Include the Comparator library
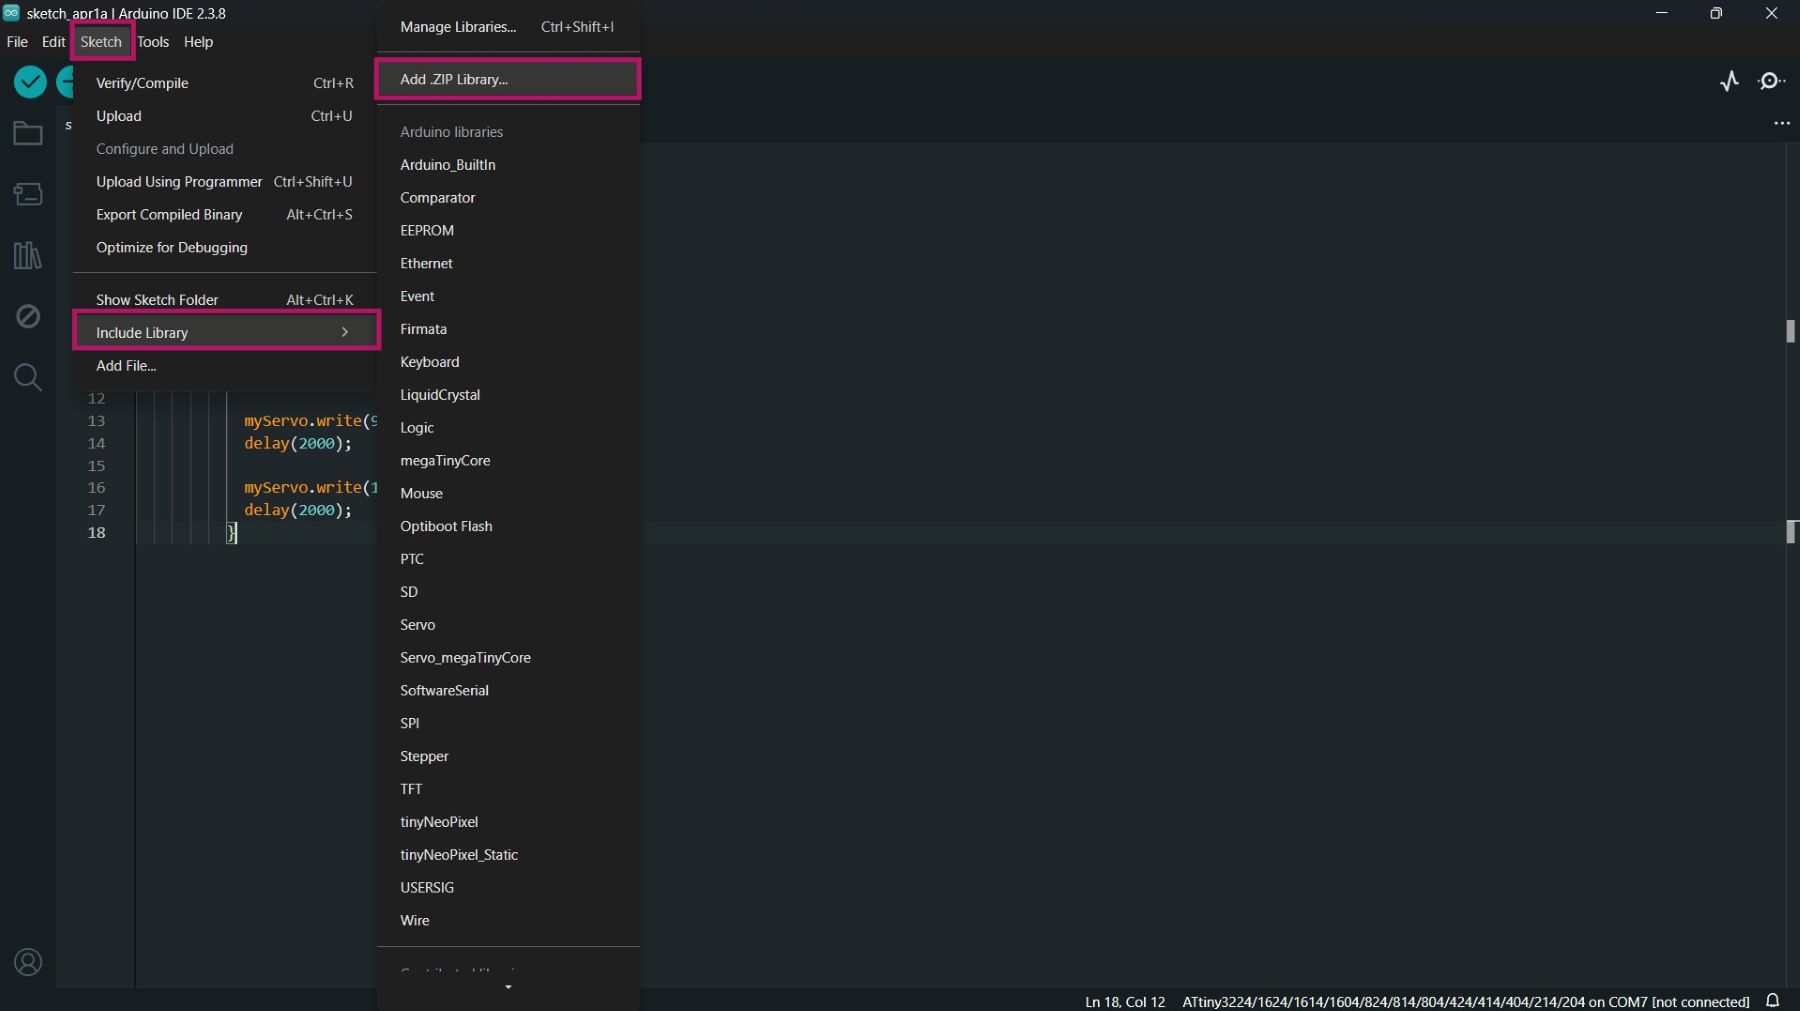The width and height of the screenshot is (1800, 1011). pos(508,198)
